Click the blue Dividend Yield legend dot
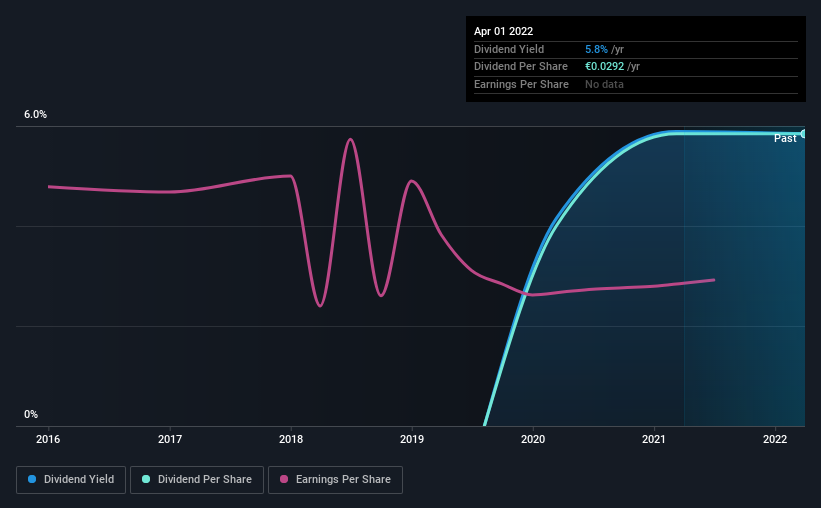 coord(32,479)
